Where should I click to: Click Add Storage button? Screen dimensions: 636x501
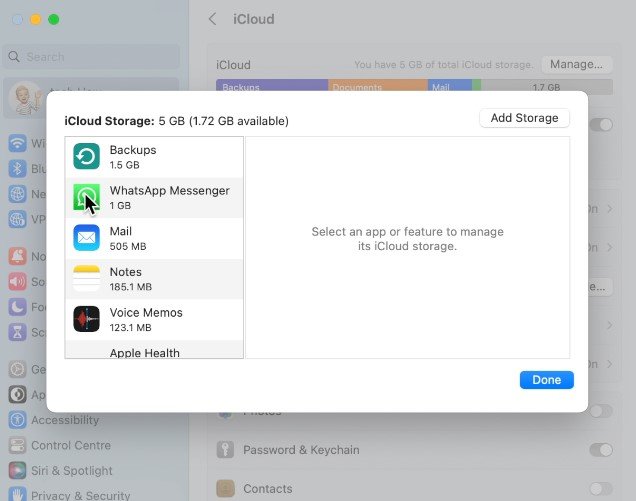[x=524, y=118]
